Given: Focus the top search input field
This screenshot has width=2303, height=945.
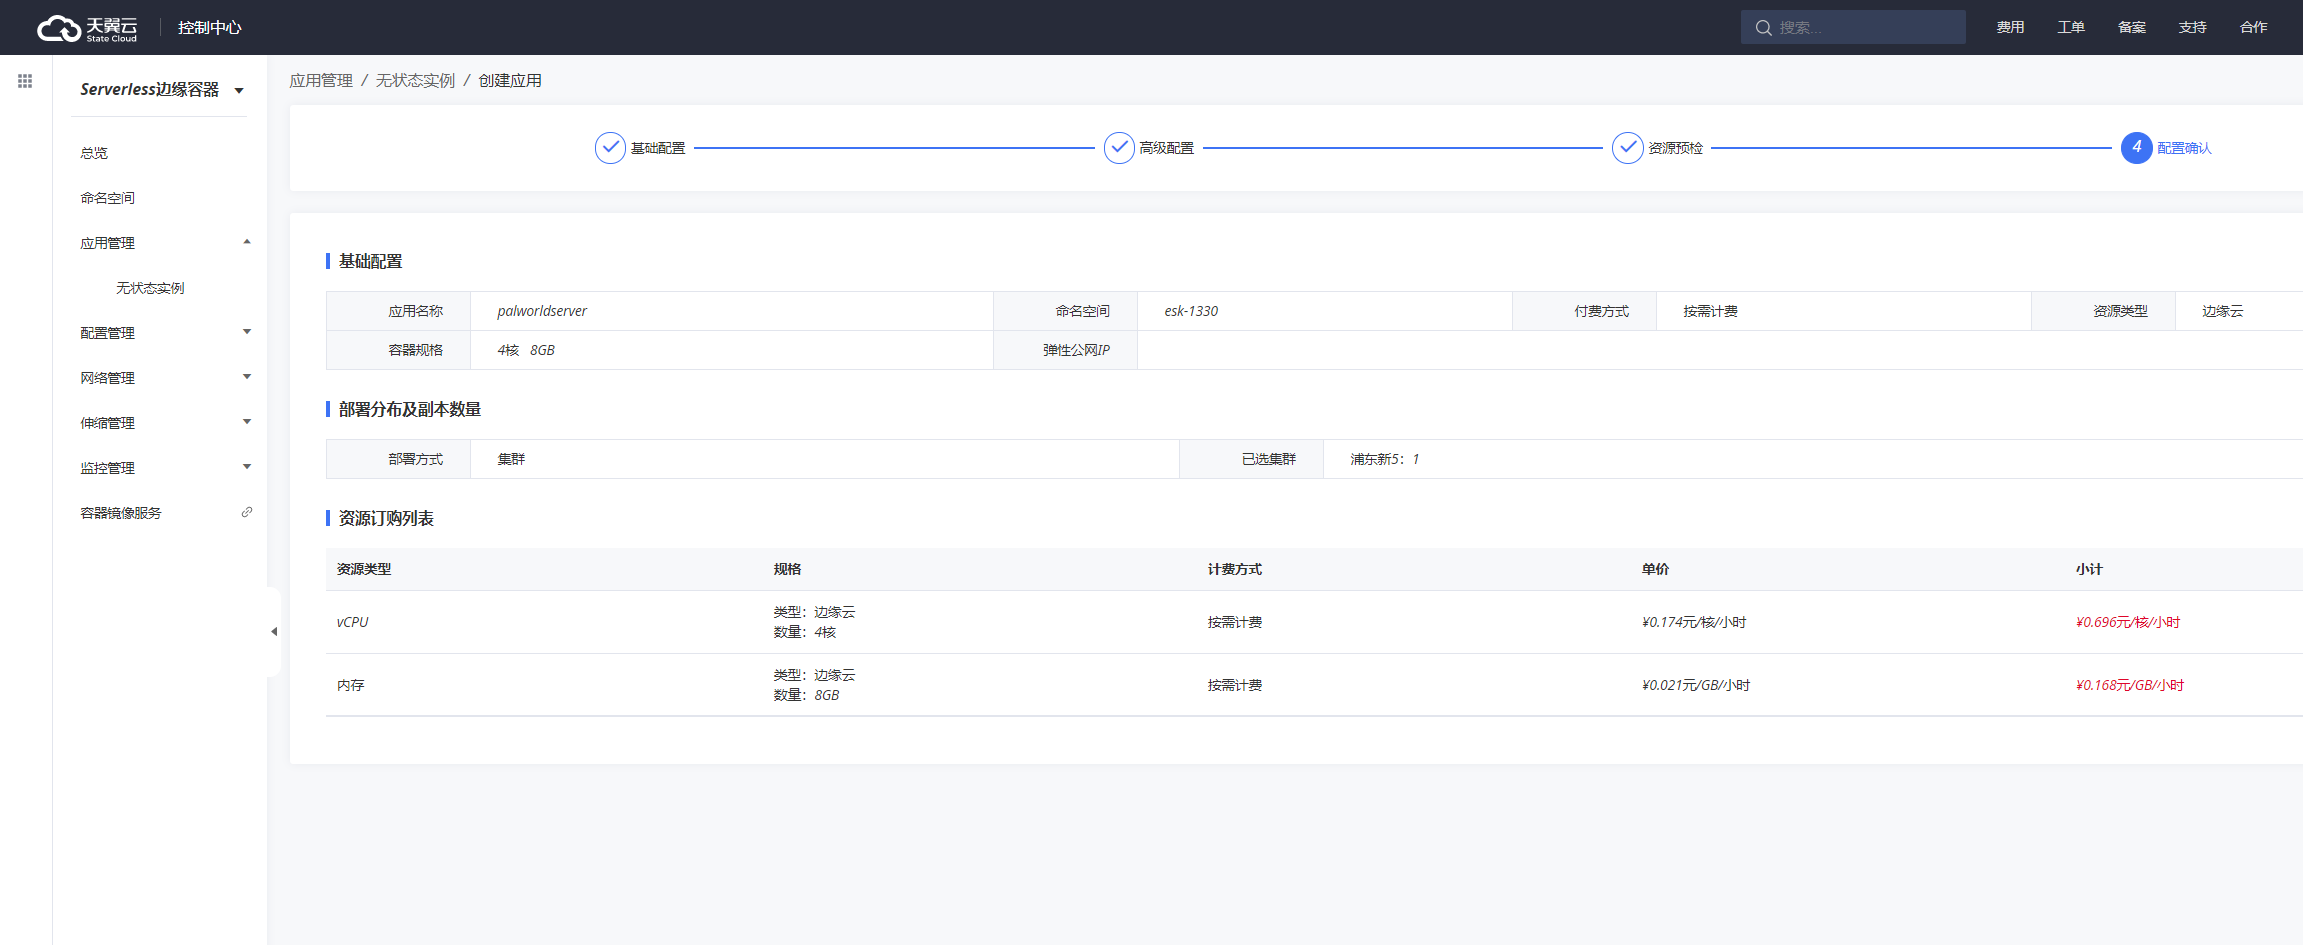Looking at the screenshot, I should click(x=1853, y=28).
